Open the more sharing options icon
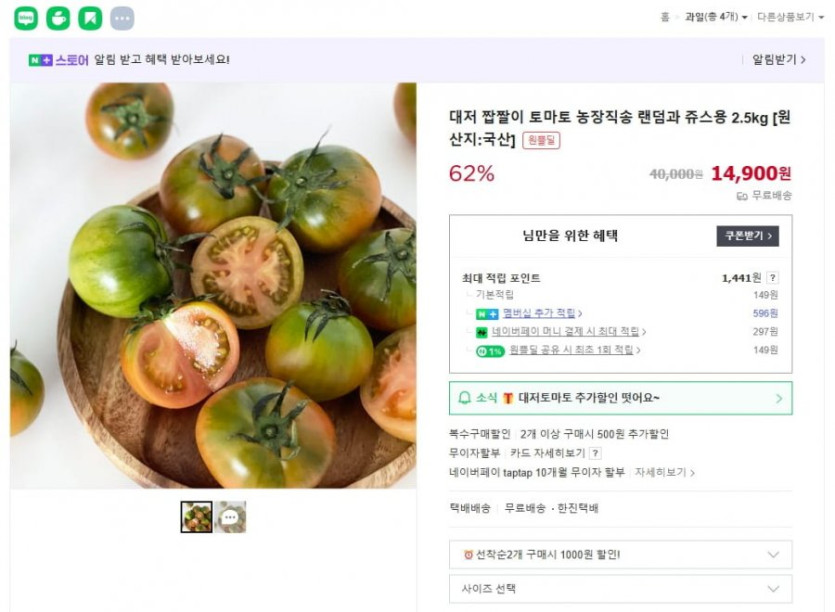 click(x=122, y=18)
